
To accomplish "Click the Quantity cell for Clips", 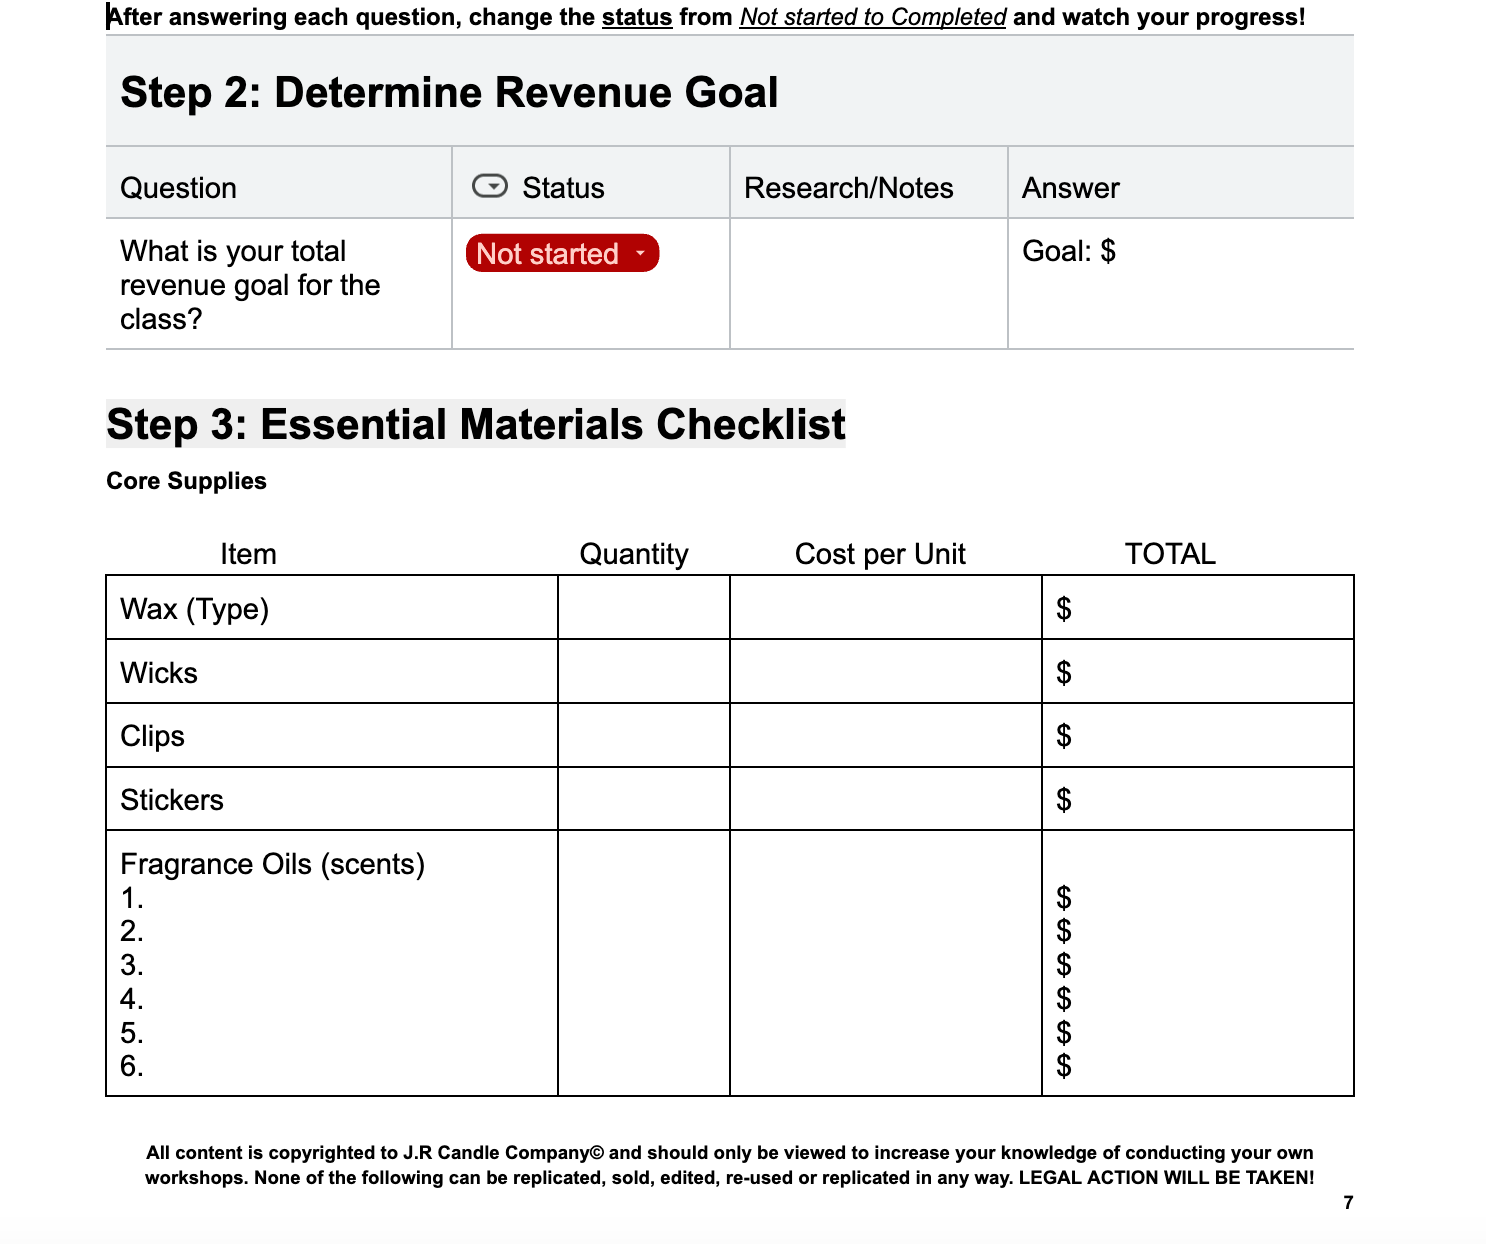I will tap(643, 736).
